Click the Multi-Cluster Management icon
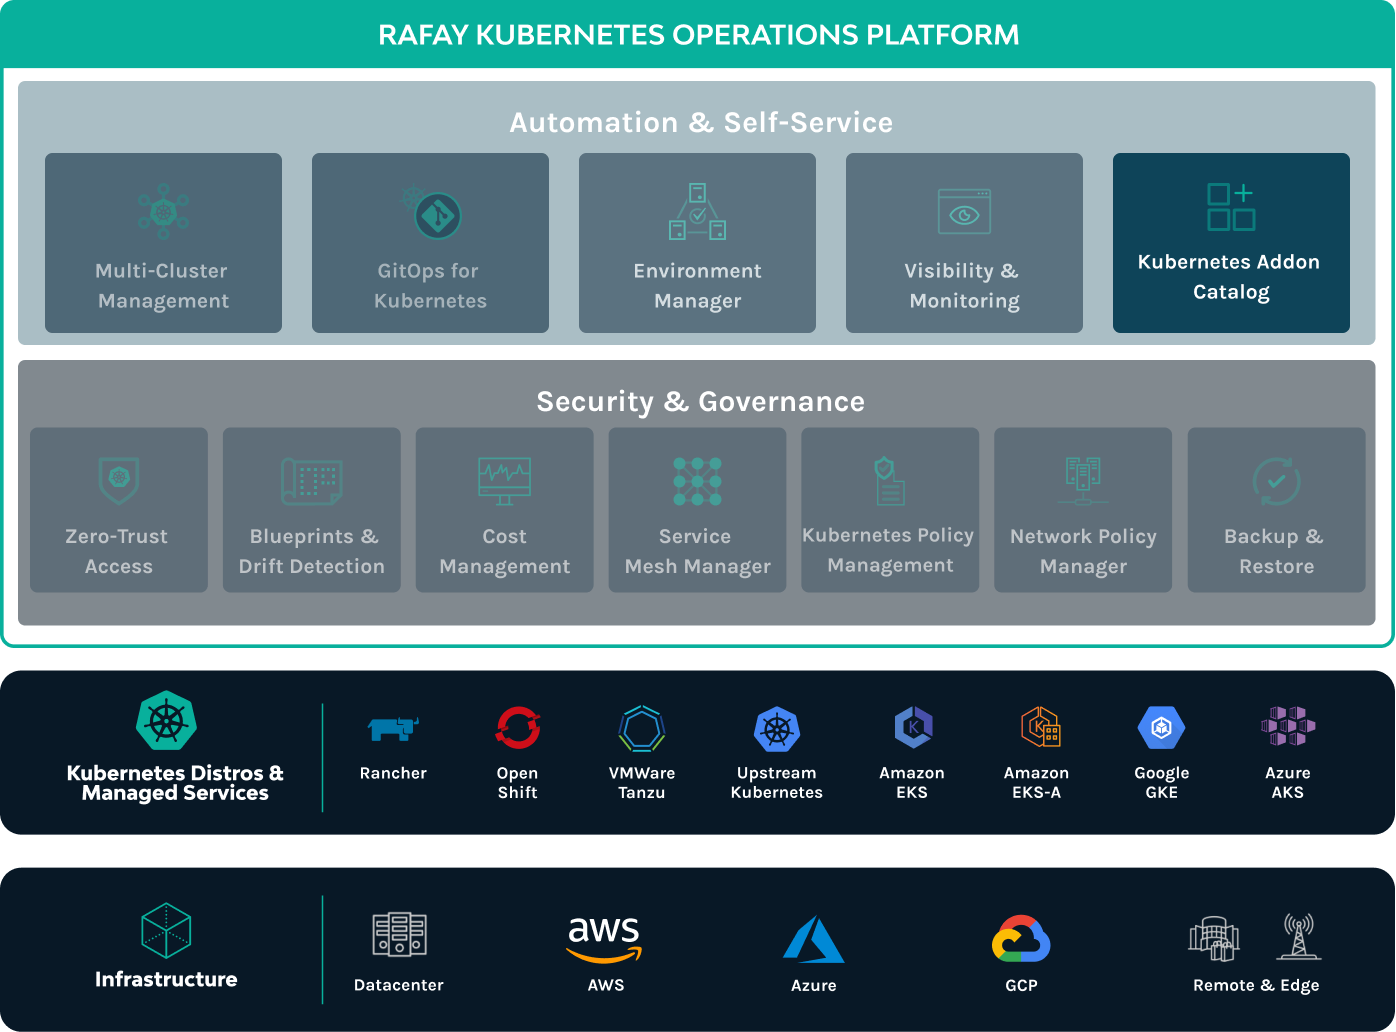Image resolution: width=1396 pixels, height=1032 pixels. click(163, 211)
